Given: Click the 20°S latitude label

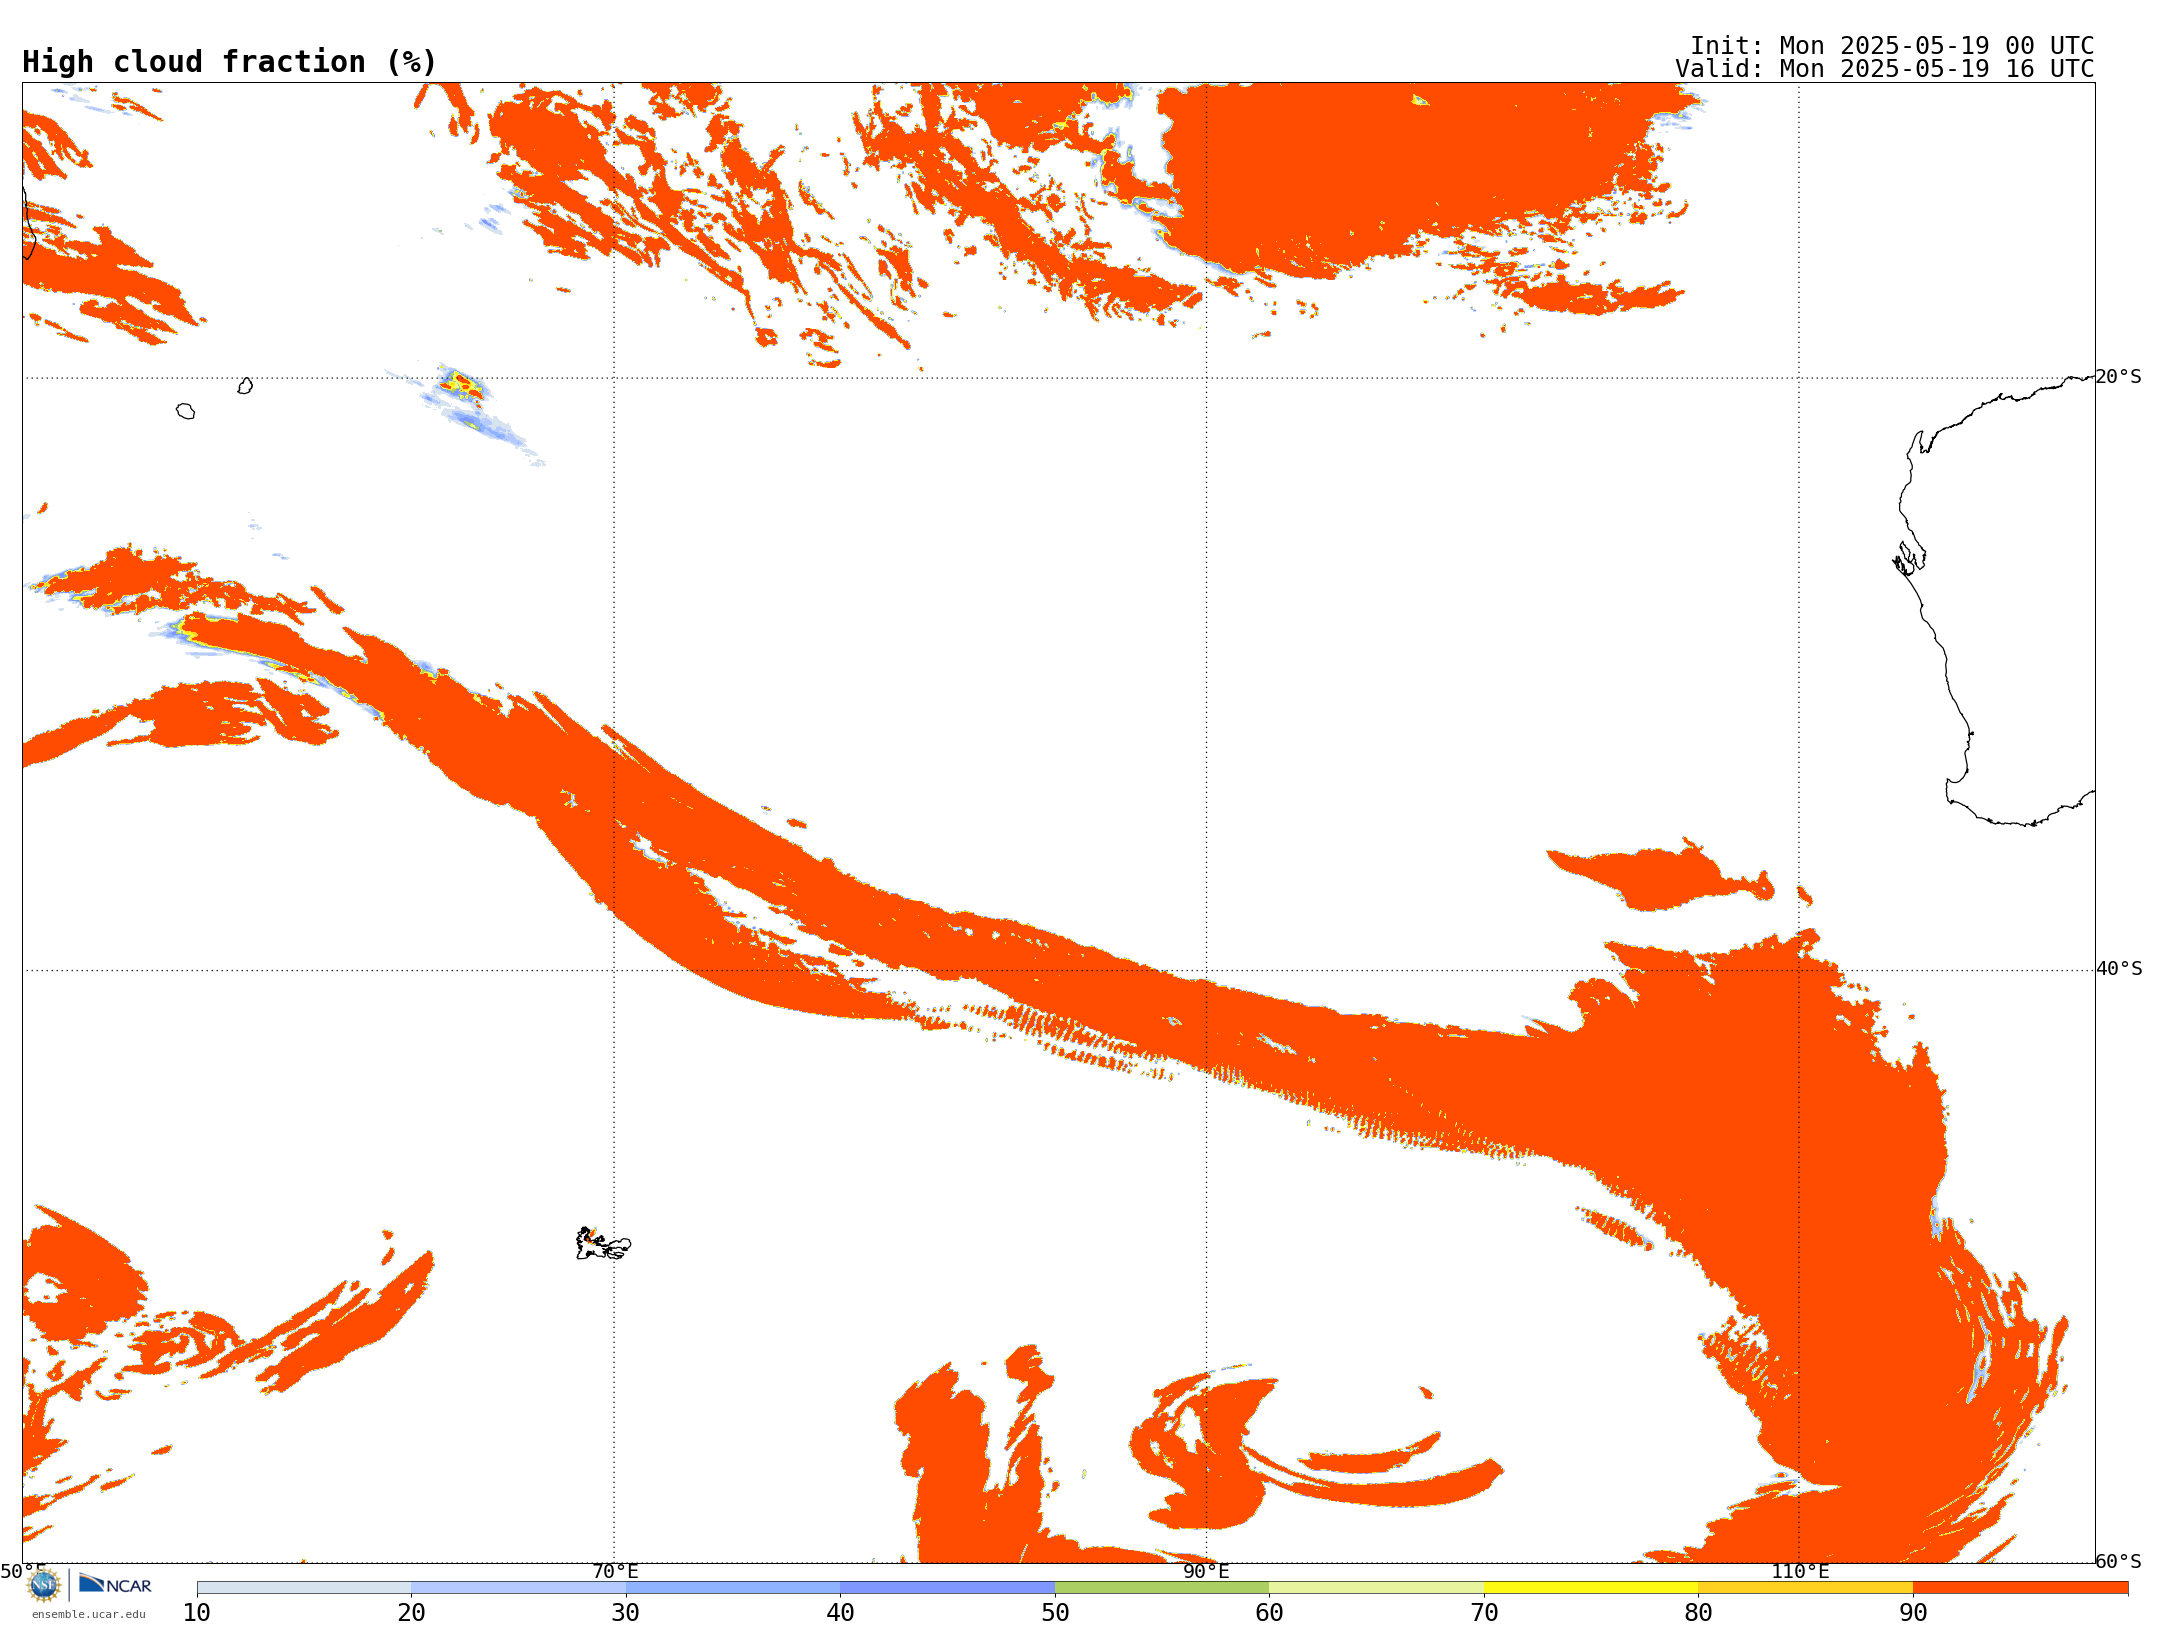Looking at the screenshot, I should coord(2119,377).
